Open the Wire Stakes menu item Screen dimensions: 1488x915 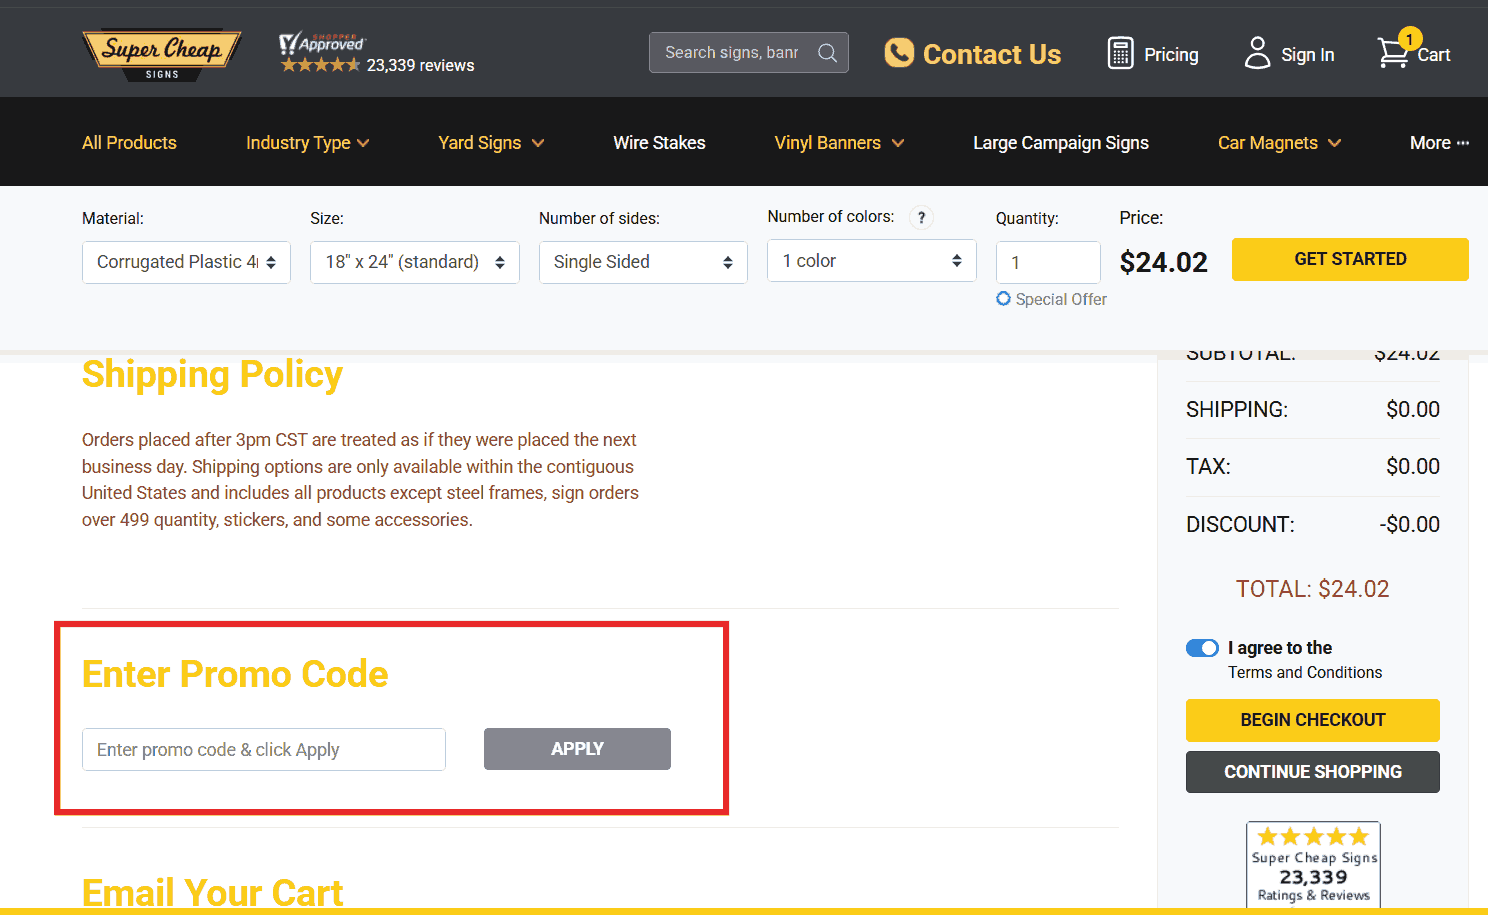659,143
